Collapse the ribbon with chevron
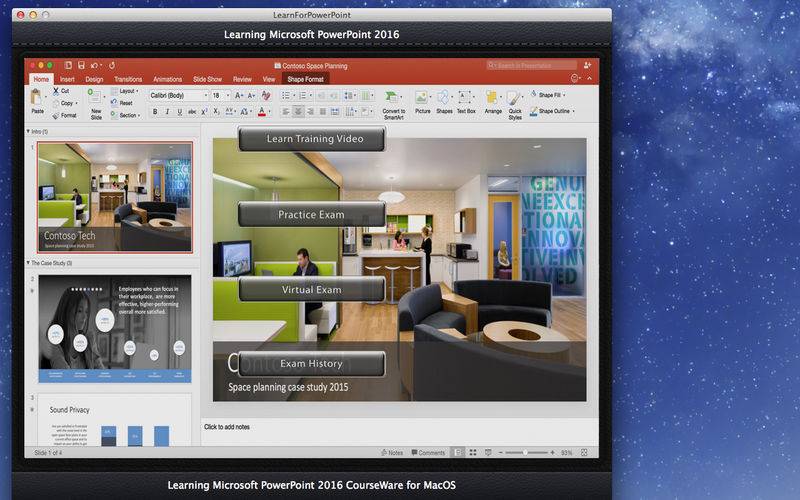Screen dimensions: 800x500 (590, 79)
